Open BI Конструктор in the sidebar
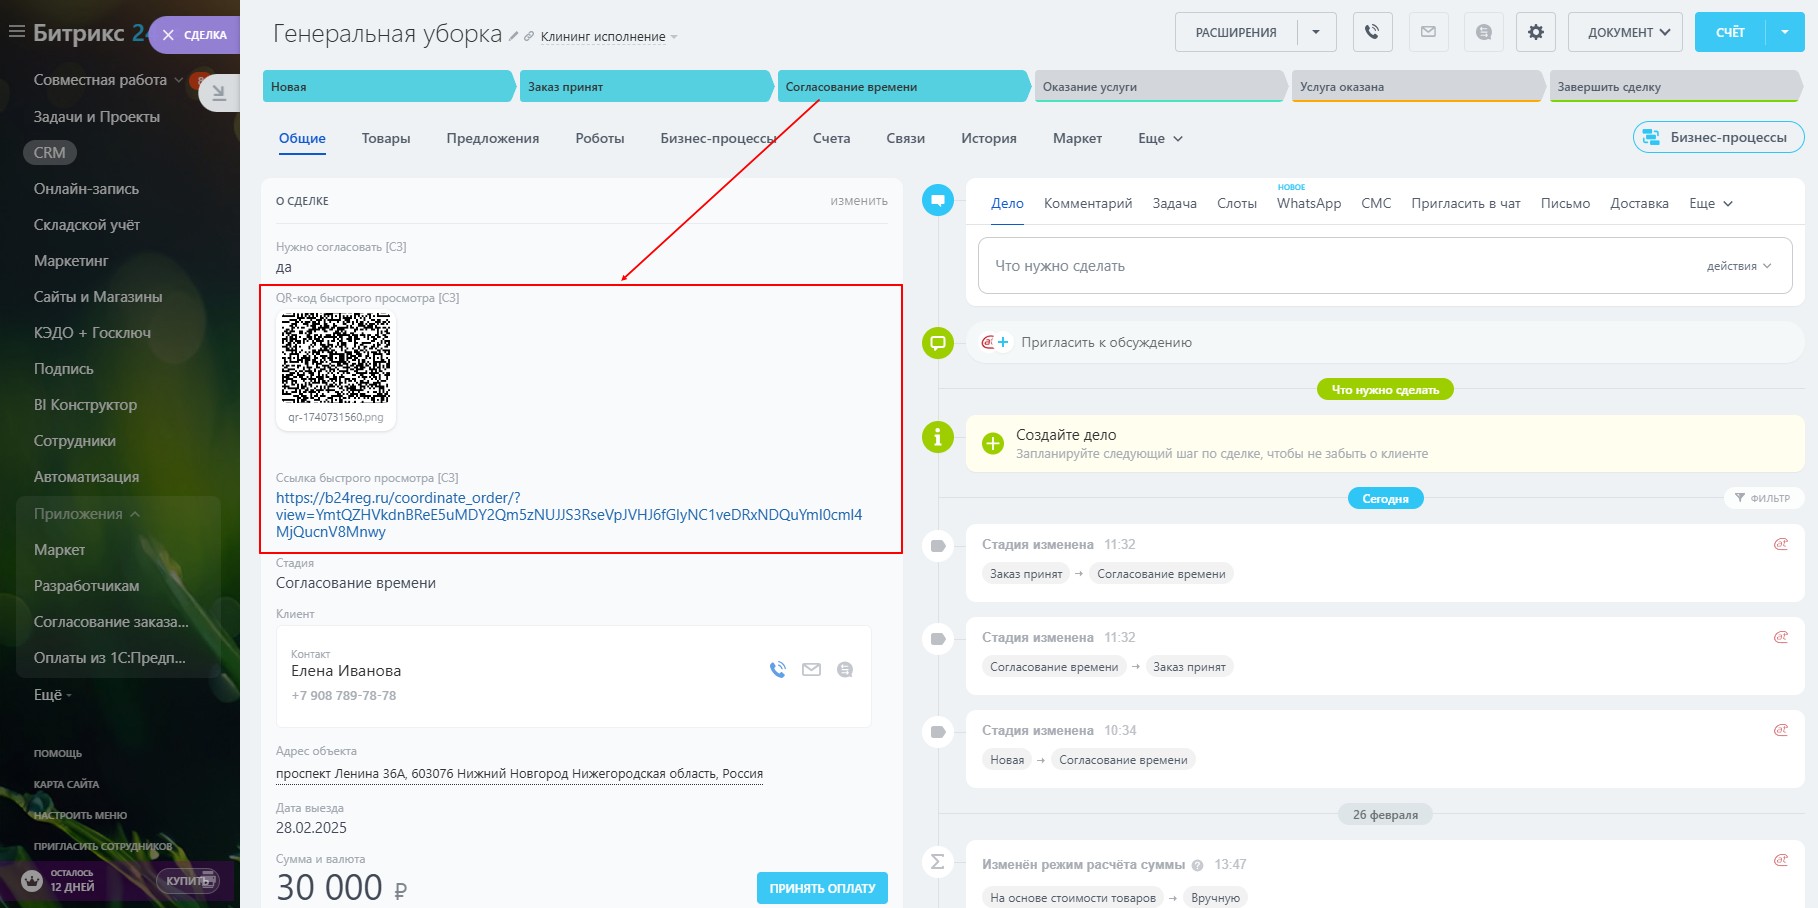The image size is (1818, 908). pyautogui.click(x=85, y=405)
